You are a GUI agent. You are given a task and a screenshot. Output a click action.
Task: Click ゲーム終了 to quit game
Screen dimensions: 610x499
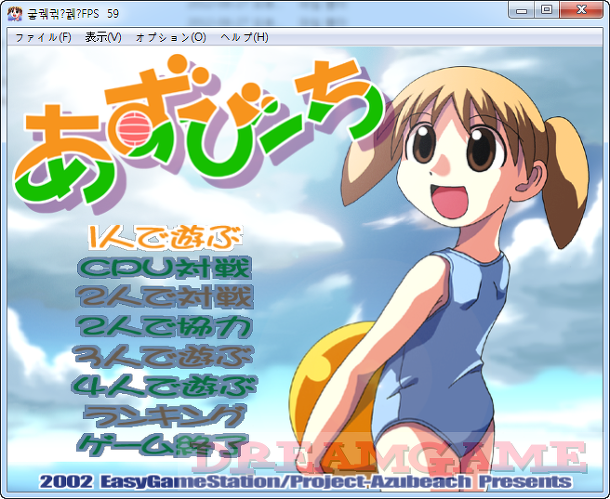(163, 445)
